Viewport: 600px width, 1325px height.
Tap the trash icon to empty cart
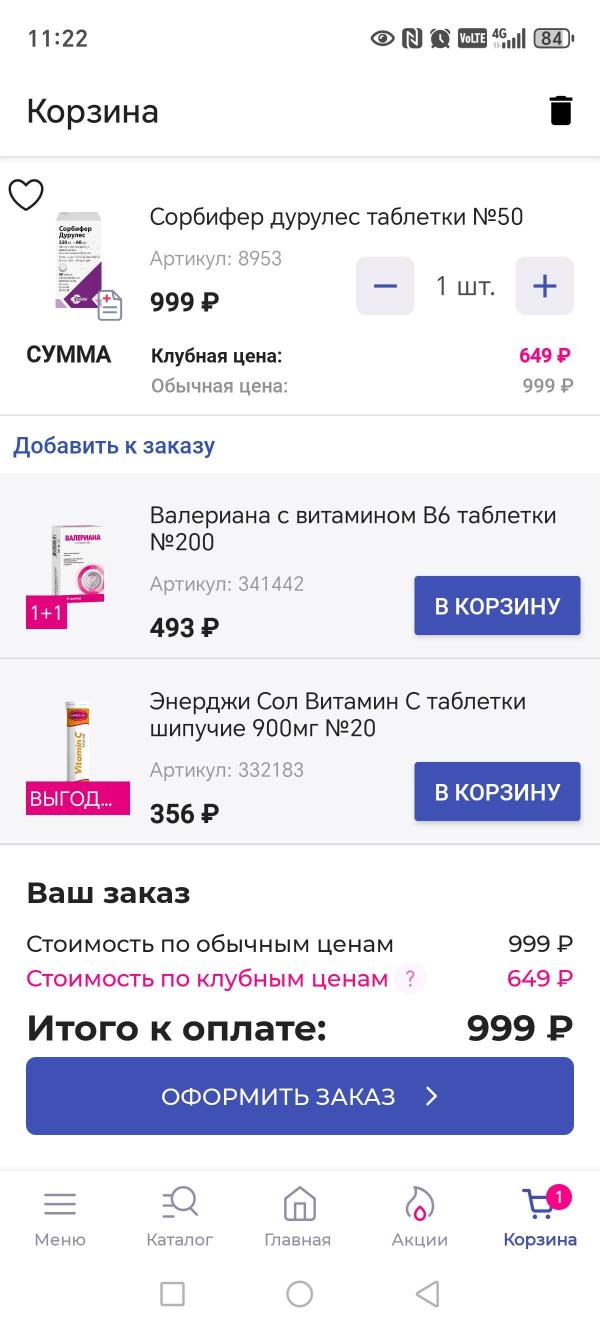561,111
